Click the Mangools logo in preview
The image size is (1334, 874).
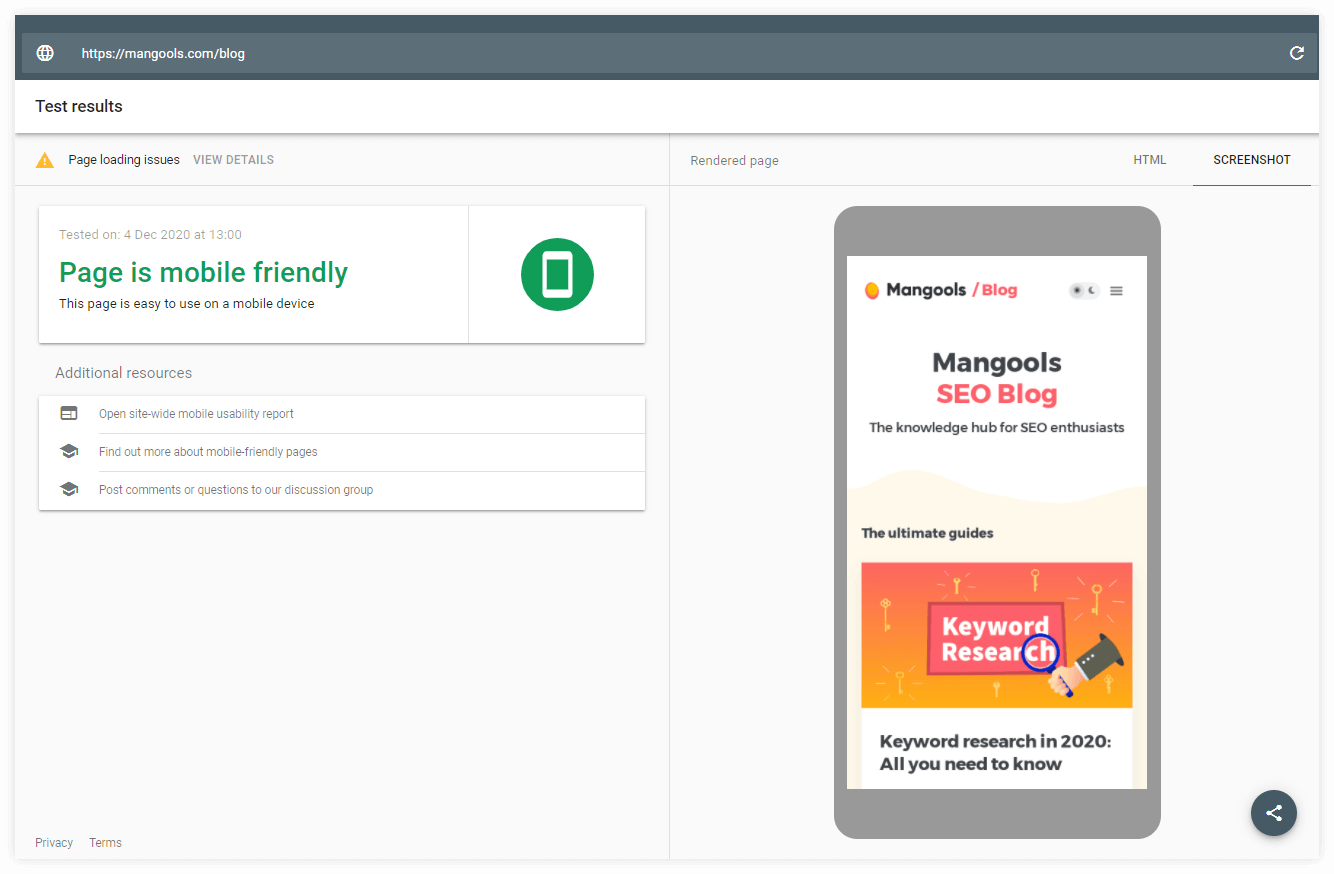[915, 290]
